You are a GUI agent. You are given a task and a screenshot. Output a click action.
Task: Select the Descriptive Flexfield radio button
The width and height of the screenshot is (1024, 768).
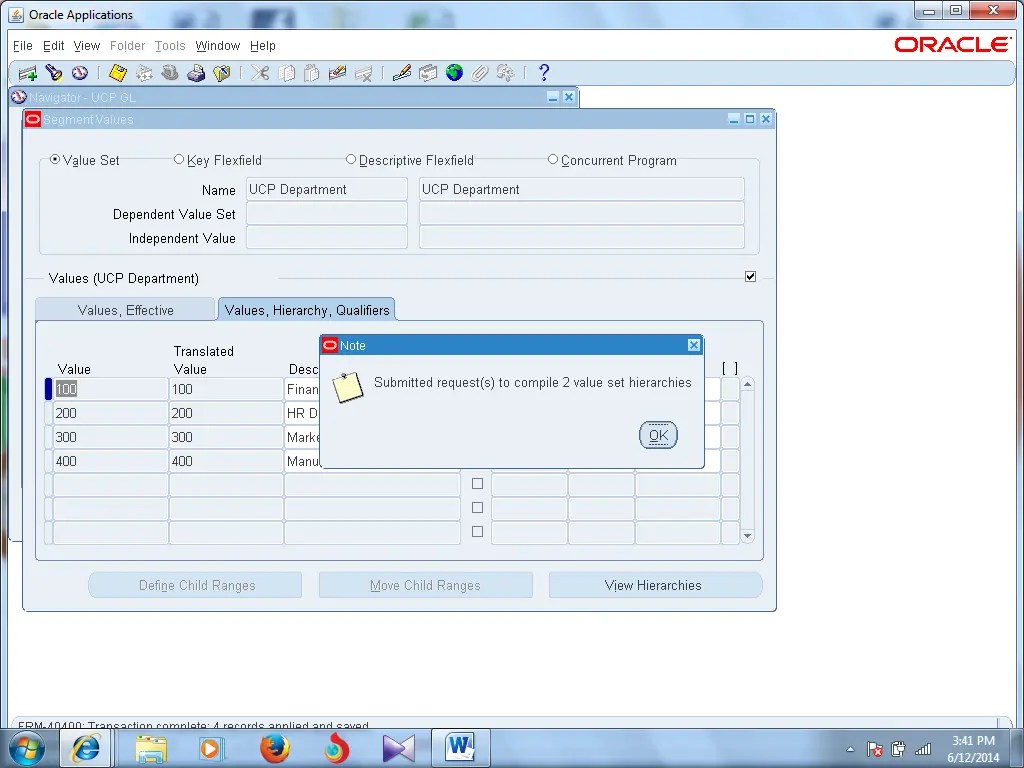click(351, 159)
